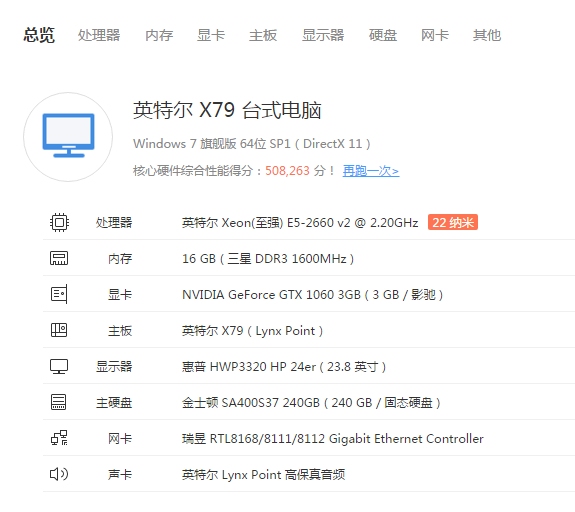Click the 声卡 row label
The height and width of the screenshot is (512, 575).
pos(120,475)
